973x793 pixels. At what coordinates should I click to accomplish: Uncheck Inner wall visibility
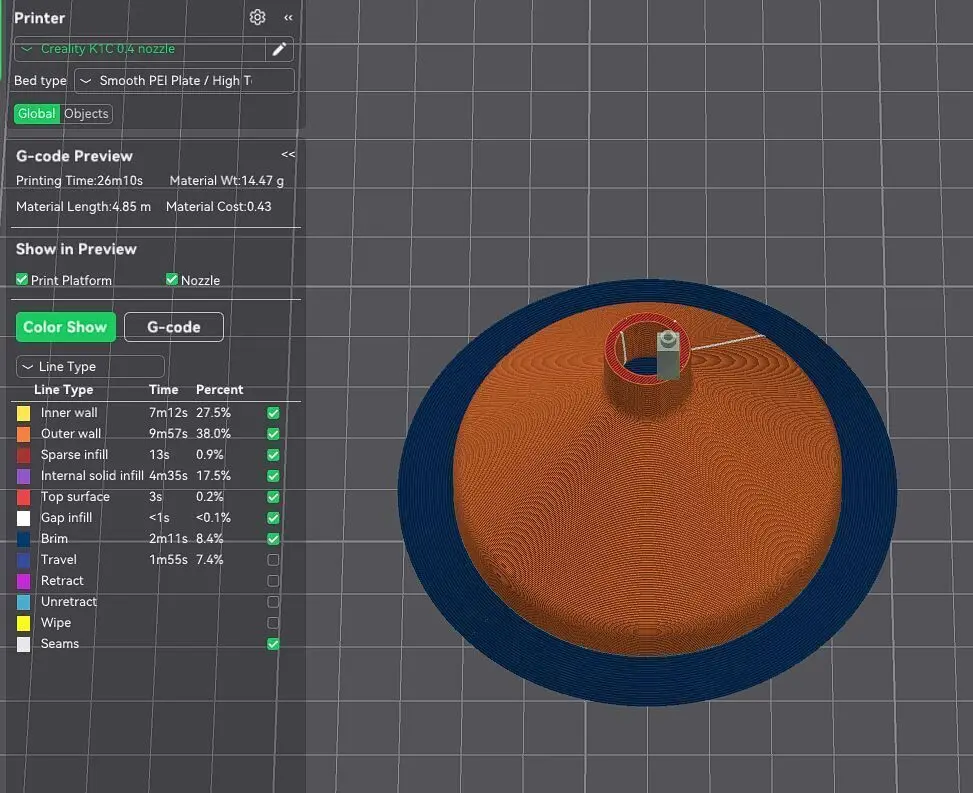click(273, 413)
